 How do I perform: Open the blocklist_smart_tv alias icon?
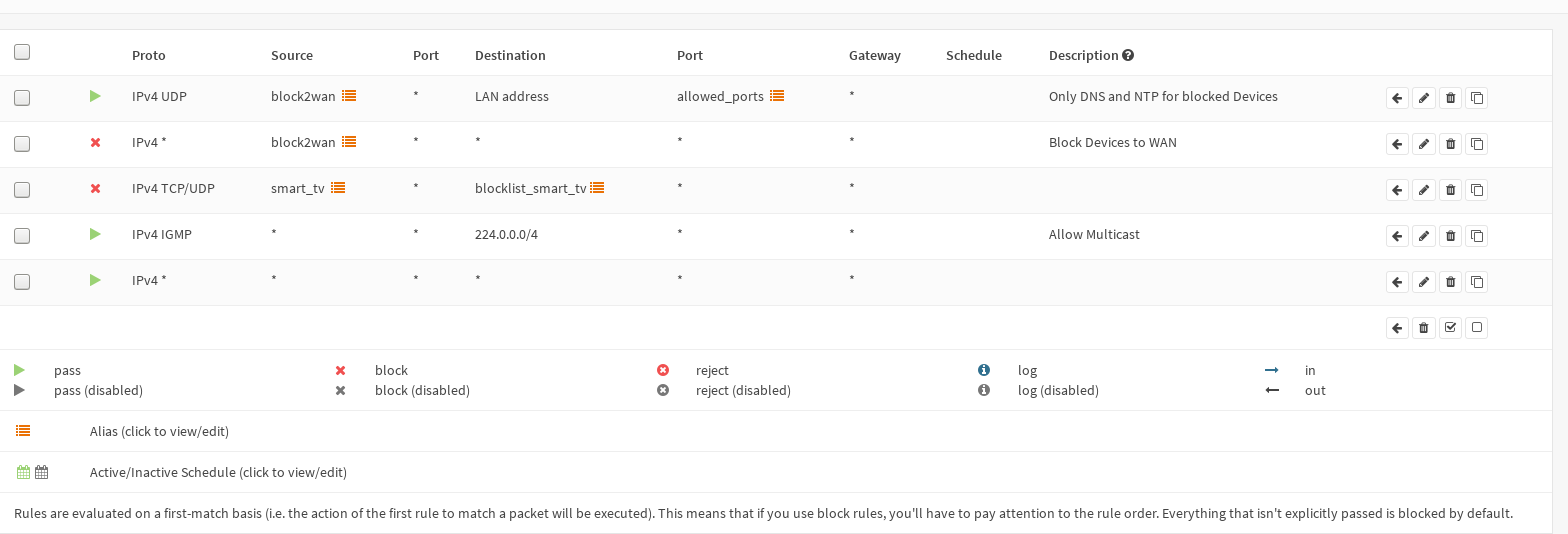[x=597, y=188]
